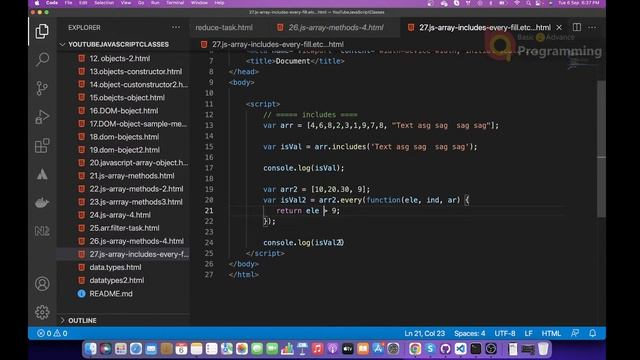Viewport: 640px width, 360px height.
Task: Open 19.dom-boject2.html file
Action: pyautogui.click(x=124, y=150)
